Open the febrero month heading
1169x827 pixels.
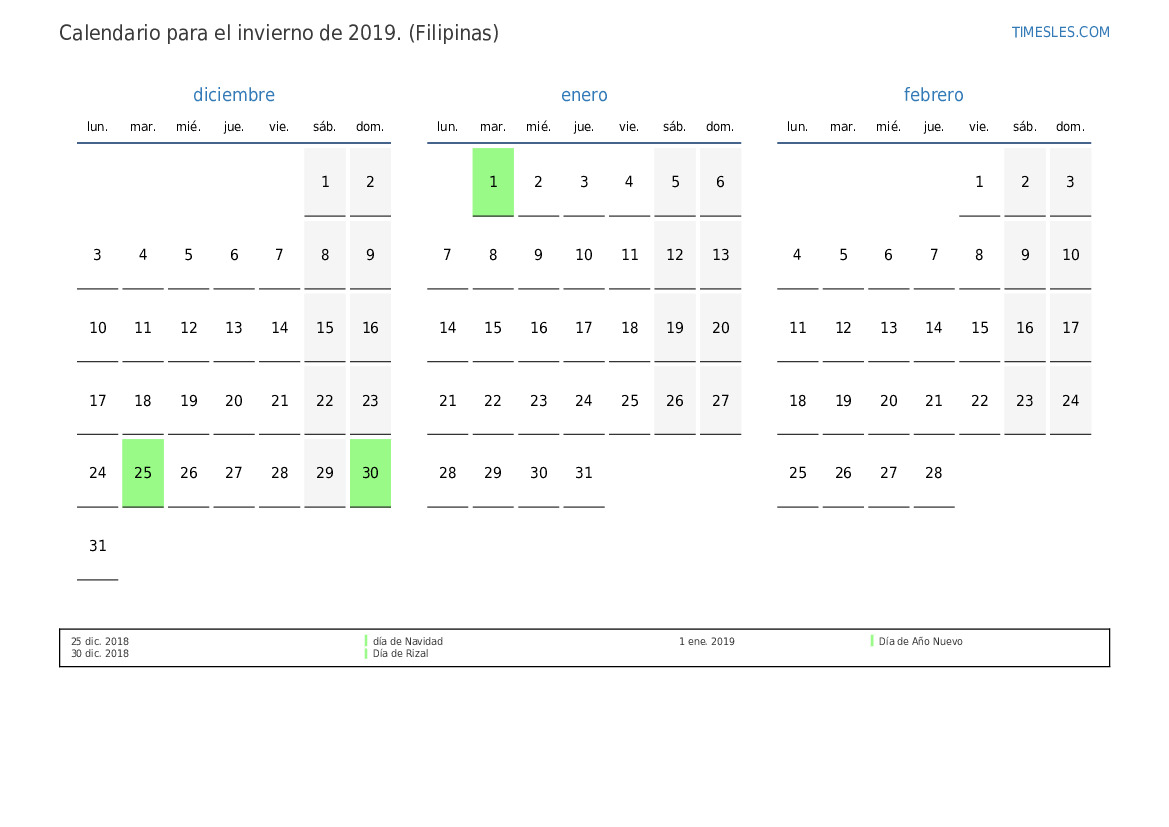pyautogui.click(x=933, y=95)
